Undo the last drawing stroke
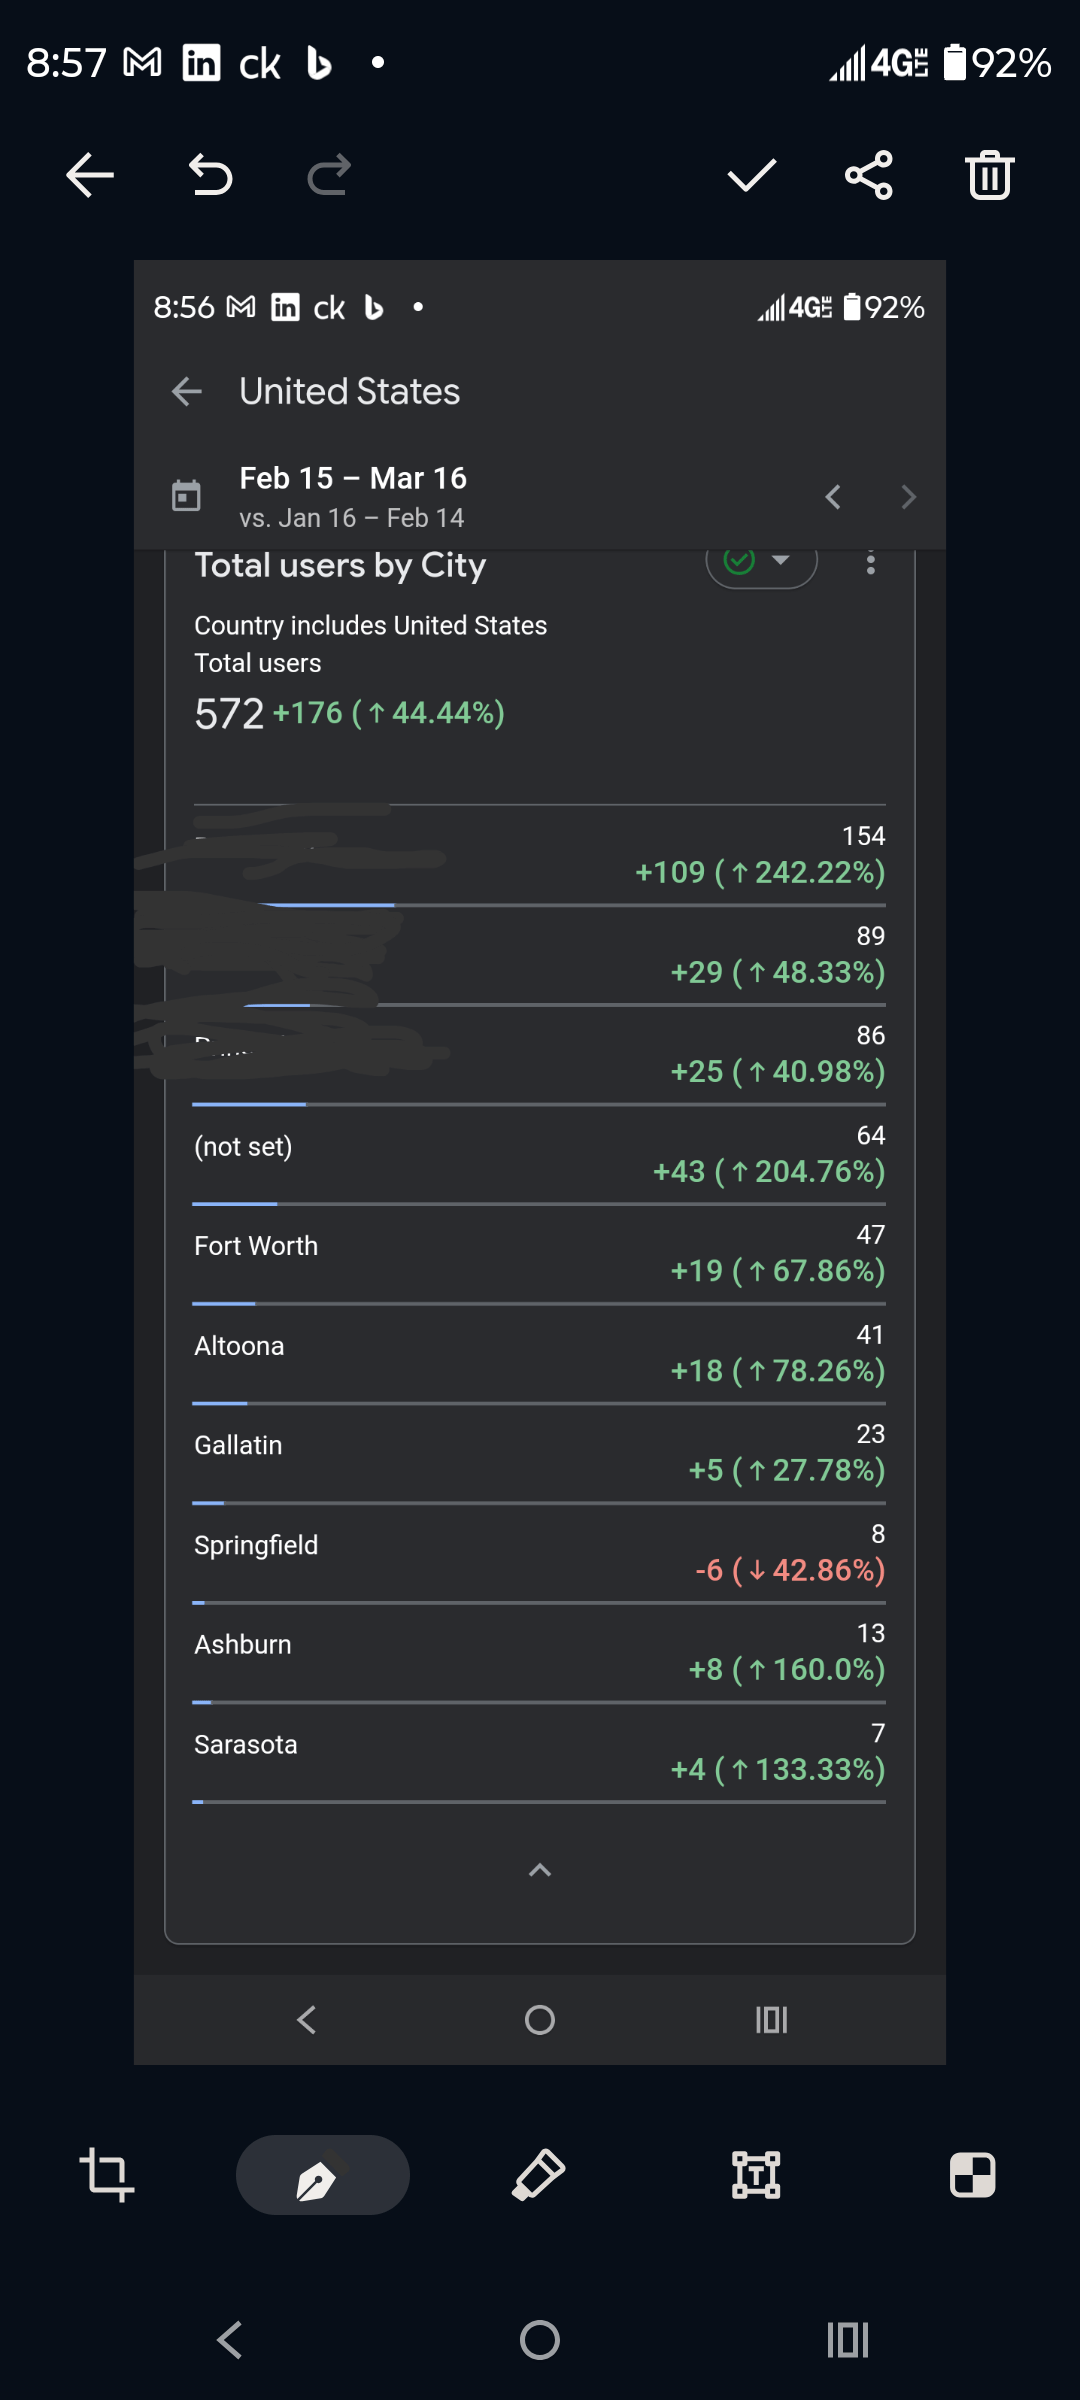This screenshot has width=1080, height=2400. (210, 176)
